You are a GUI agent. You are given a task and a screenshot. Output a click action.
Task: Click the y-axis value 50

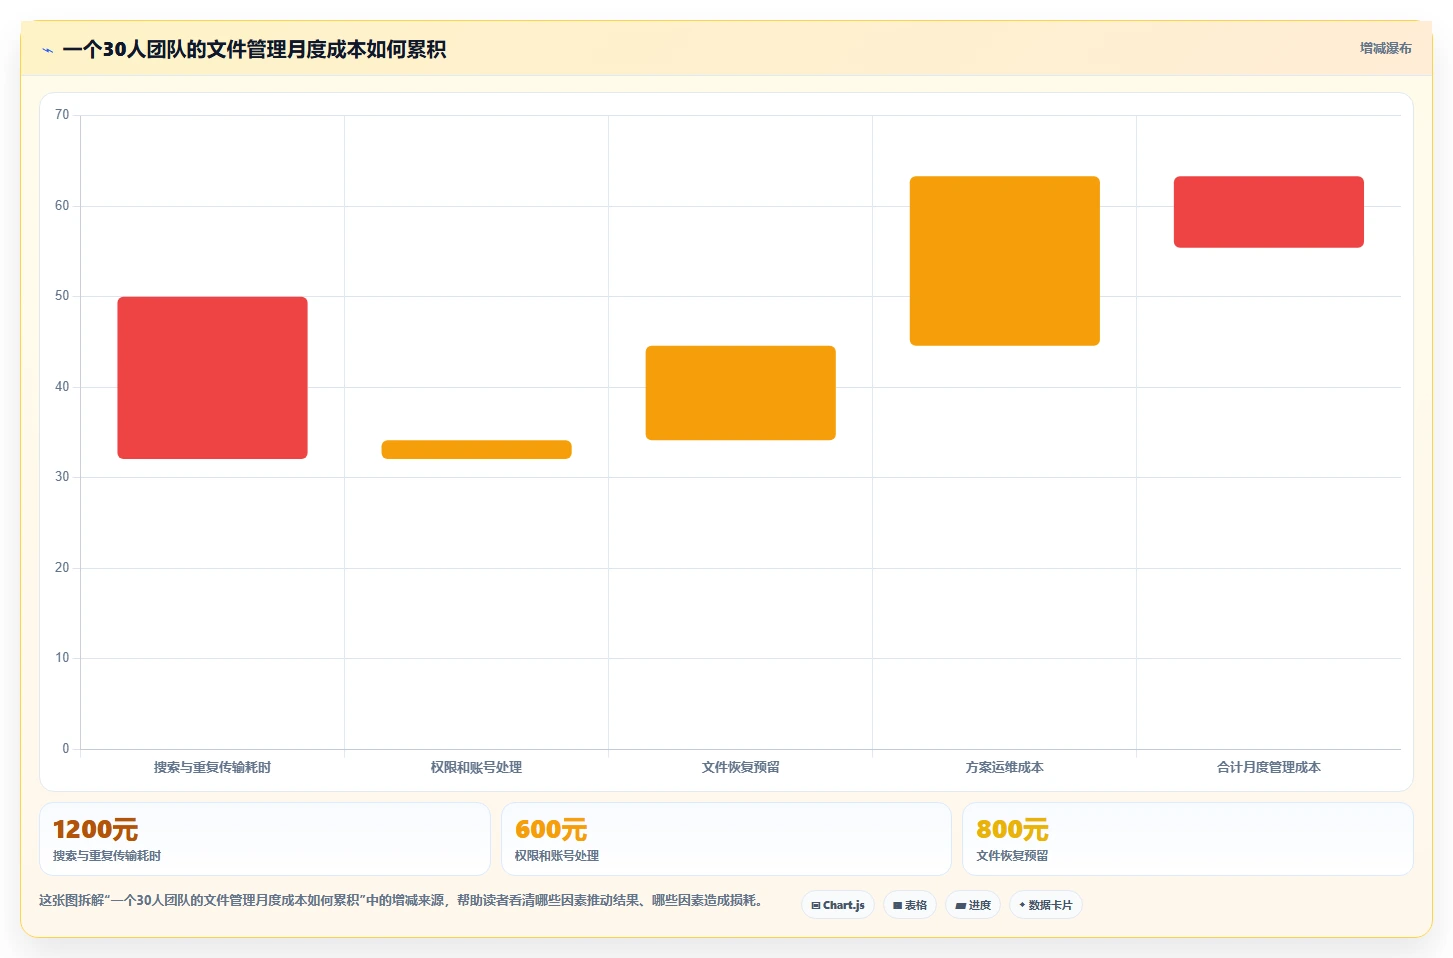coord(62,296)
